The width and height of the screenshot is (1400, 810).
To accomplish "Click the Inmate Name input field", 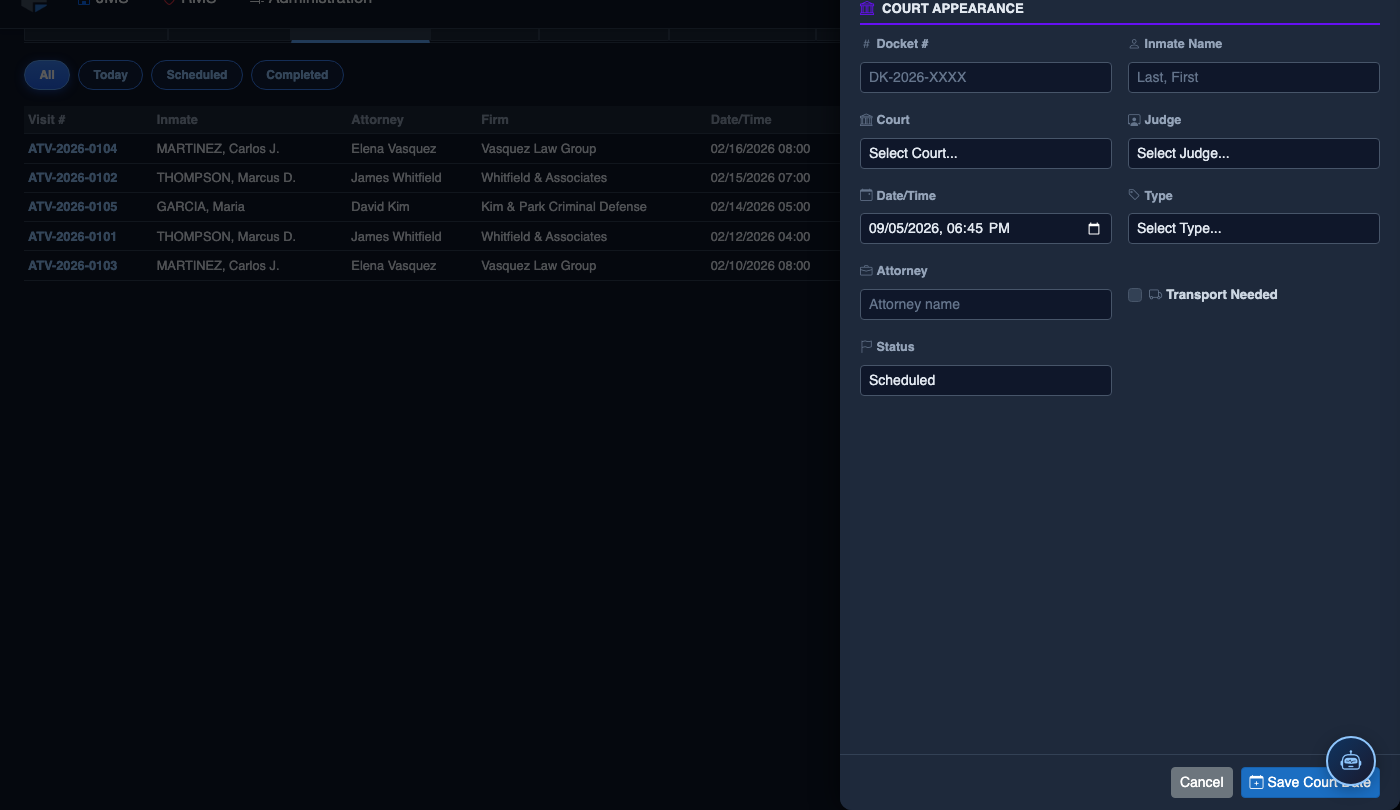I will coord(1254,77).
